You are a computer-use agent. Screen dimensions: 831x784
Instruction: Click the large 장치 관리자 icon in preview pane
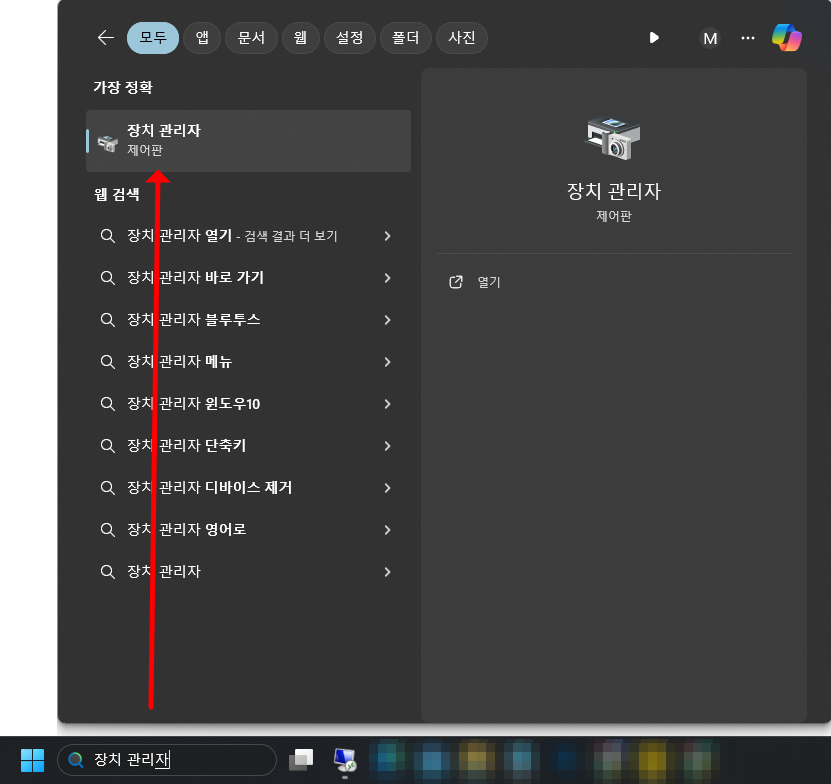point(613,137)
